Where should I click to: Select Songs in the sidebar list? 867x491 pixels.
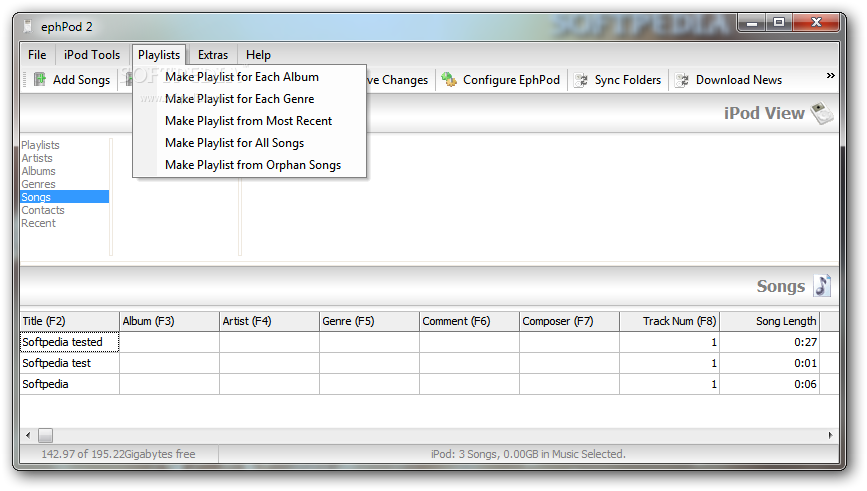tap(65, 197)
